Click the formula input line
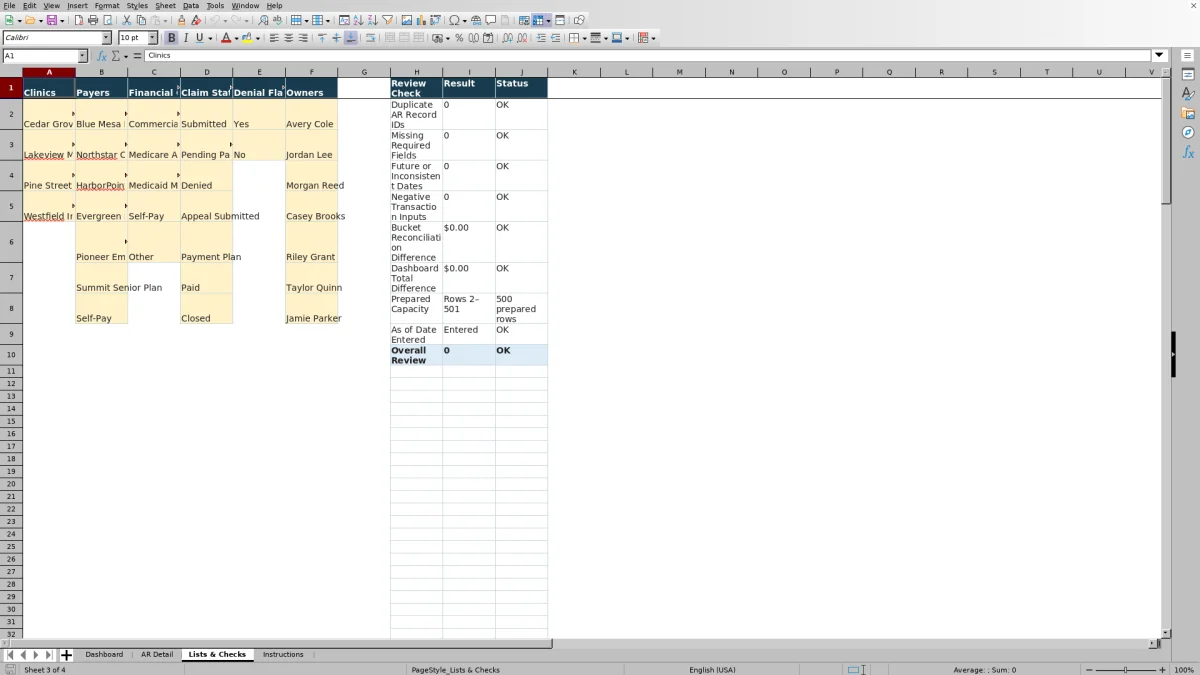The width and height of the screenshot is (1200, 675). 648,56
